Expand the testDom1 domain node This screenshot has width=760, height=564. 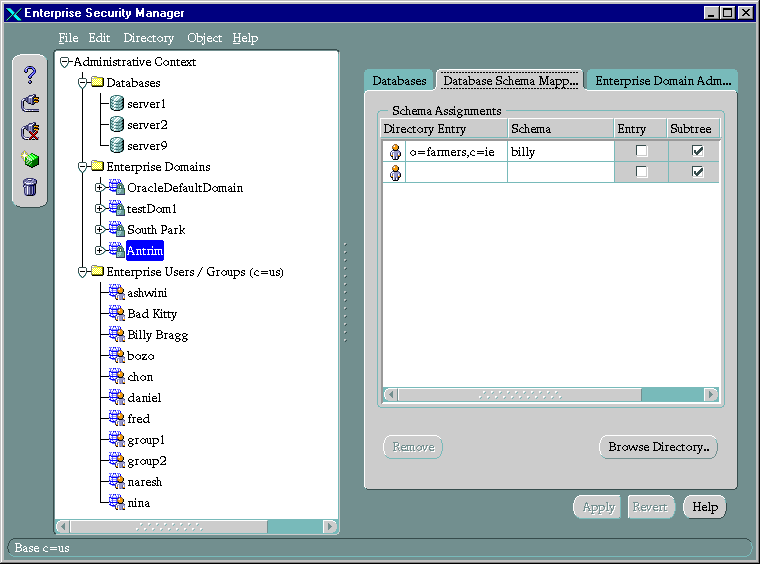(x=99, y=209)
